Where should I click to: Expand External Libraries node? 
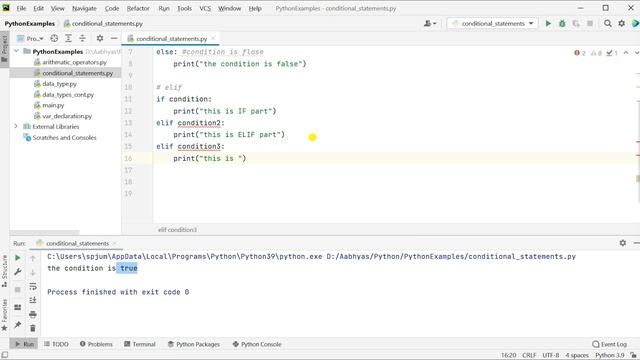tap(16, 127)
